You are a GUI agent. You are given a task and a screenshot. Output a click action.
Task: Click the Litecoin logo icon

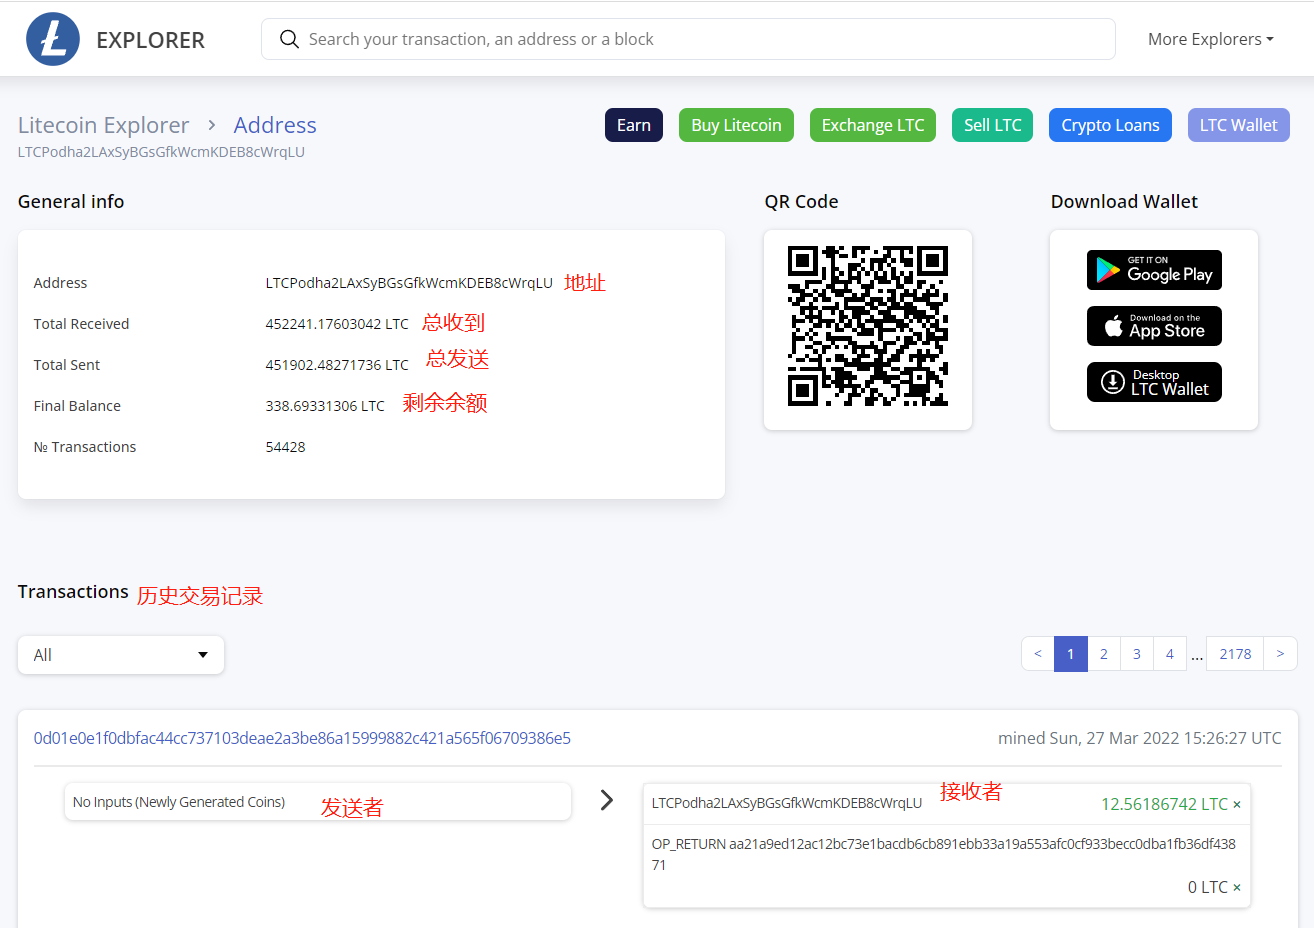pos(53,40)
